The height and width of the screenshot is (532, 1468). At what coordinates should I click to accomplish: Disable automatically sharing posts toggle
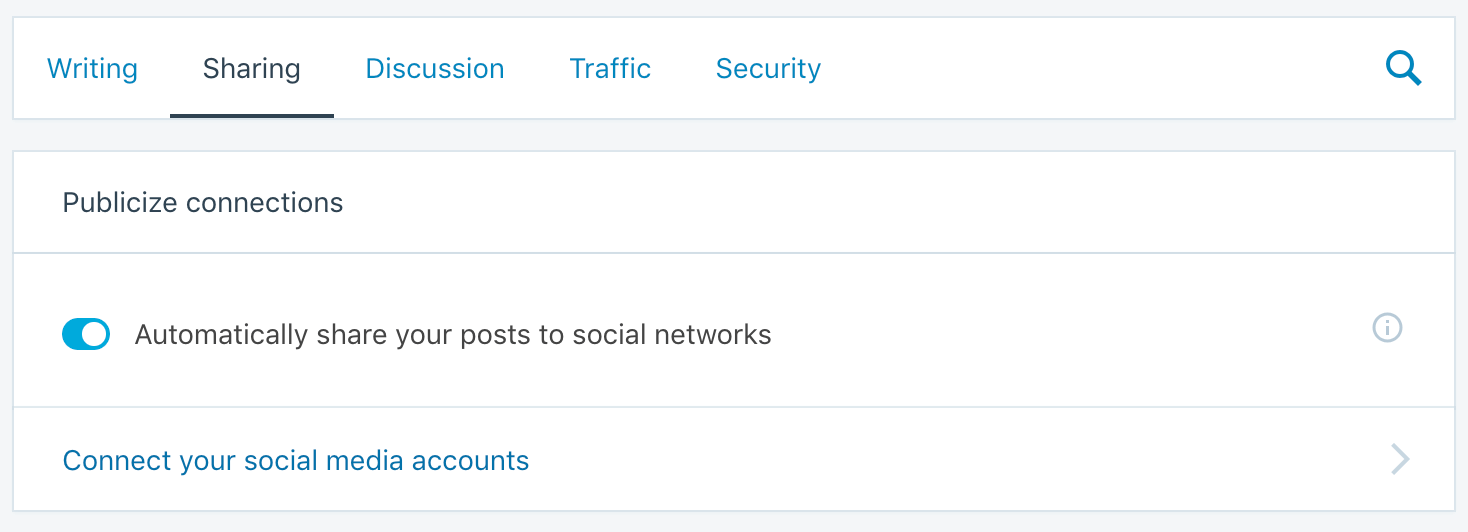pos(86,335)
